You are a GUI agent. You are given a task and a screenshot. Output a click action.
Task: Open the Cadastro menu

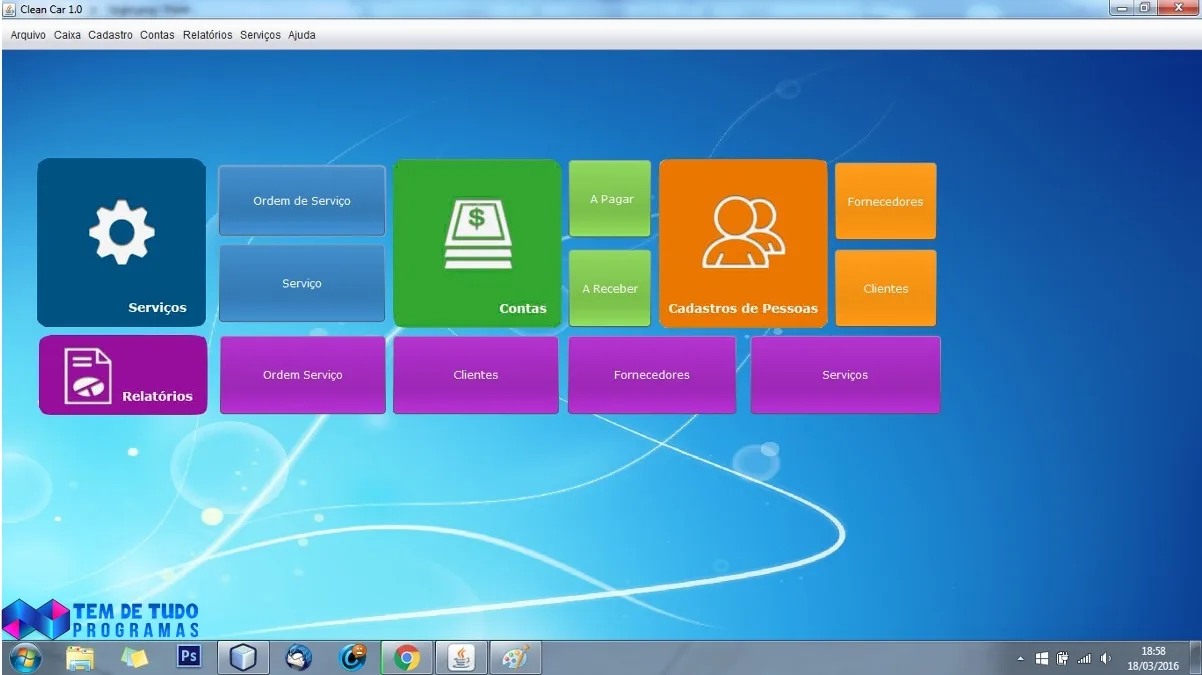click(x=110, y=35)
